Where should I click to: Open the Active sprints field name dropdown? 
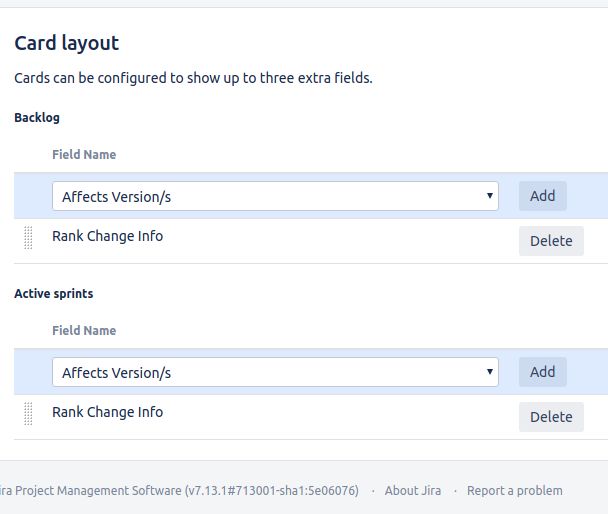pyautogui.click(x=275, y=372)
